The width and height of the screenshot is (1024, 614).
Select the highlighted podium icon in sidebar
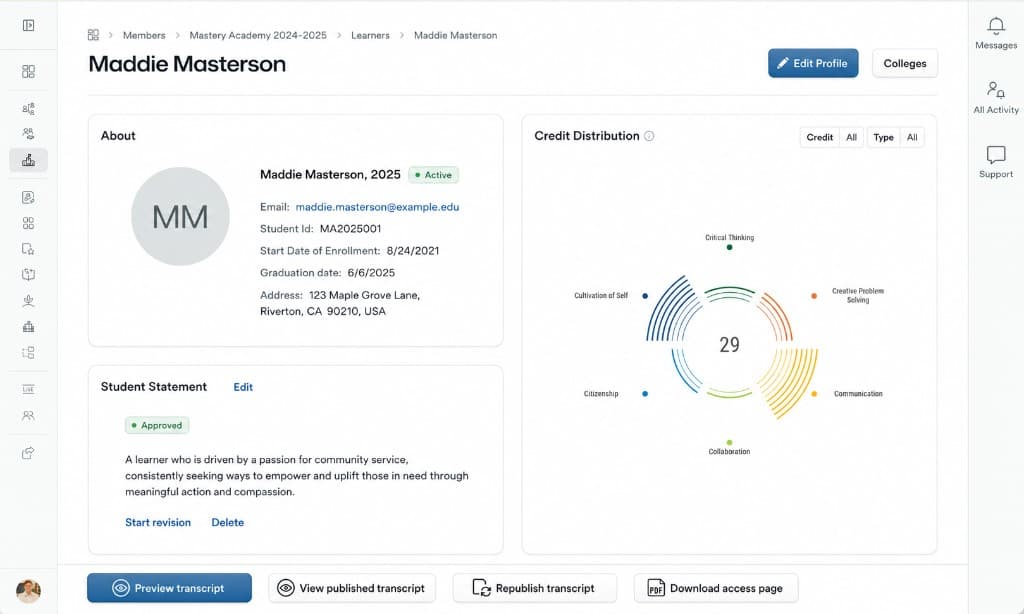click(28, 160)
